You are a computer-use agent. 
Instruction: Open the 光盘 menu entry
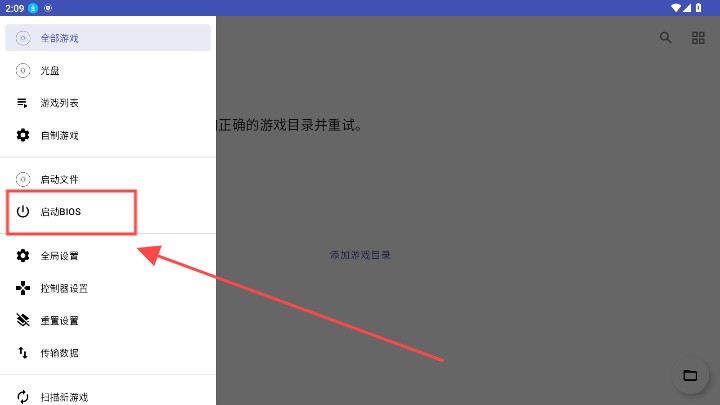(108, 70)
